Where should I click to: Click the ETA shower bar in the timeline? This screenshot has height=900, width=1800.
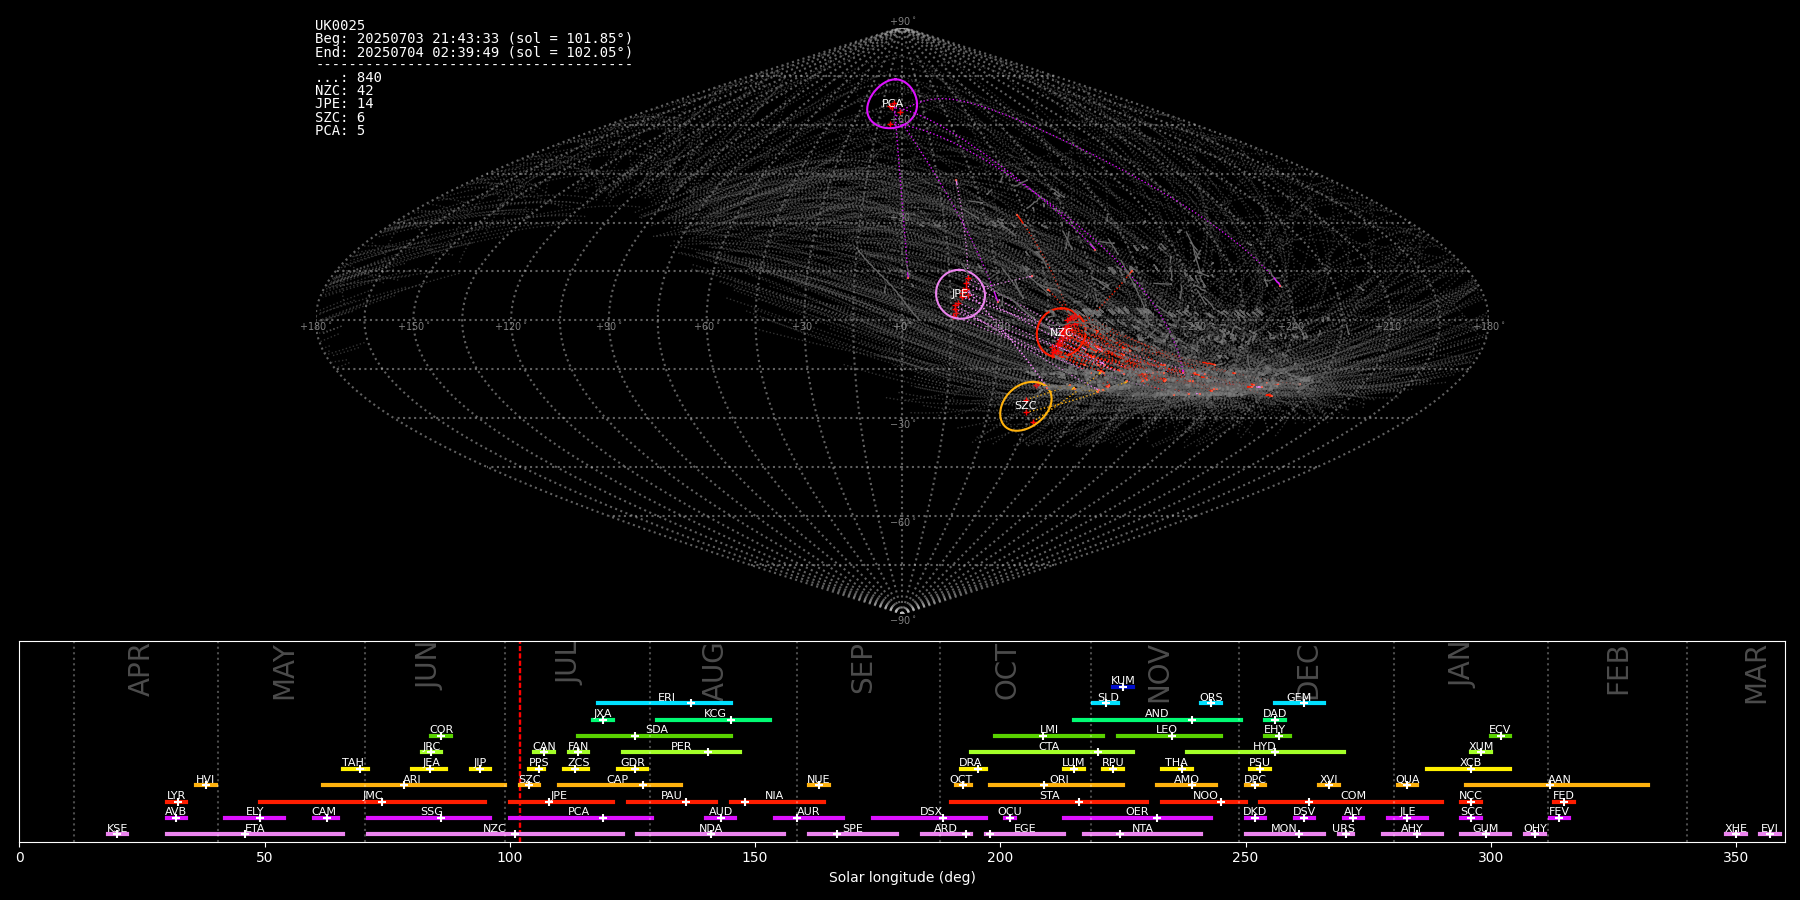pyautogui.click(x=255, y=834)
